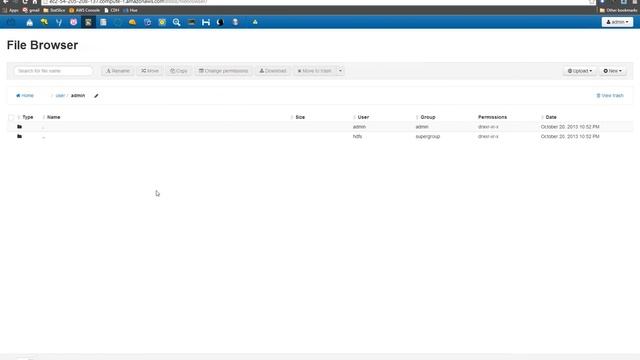The width and height of the screenshot is (640, 360).
Task: Click the pink round icon in the navbar
Action: (x=73, y=22)
